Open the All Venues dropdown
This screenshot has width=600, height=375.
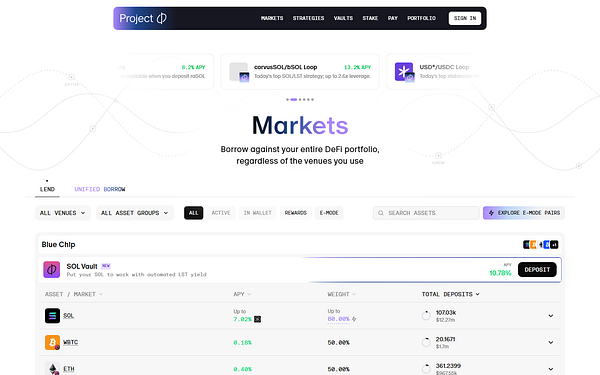click(x=63, y=213)
